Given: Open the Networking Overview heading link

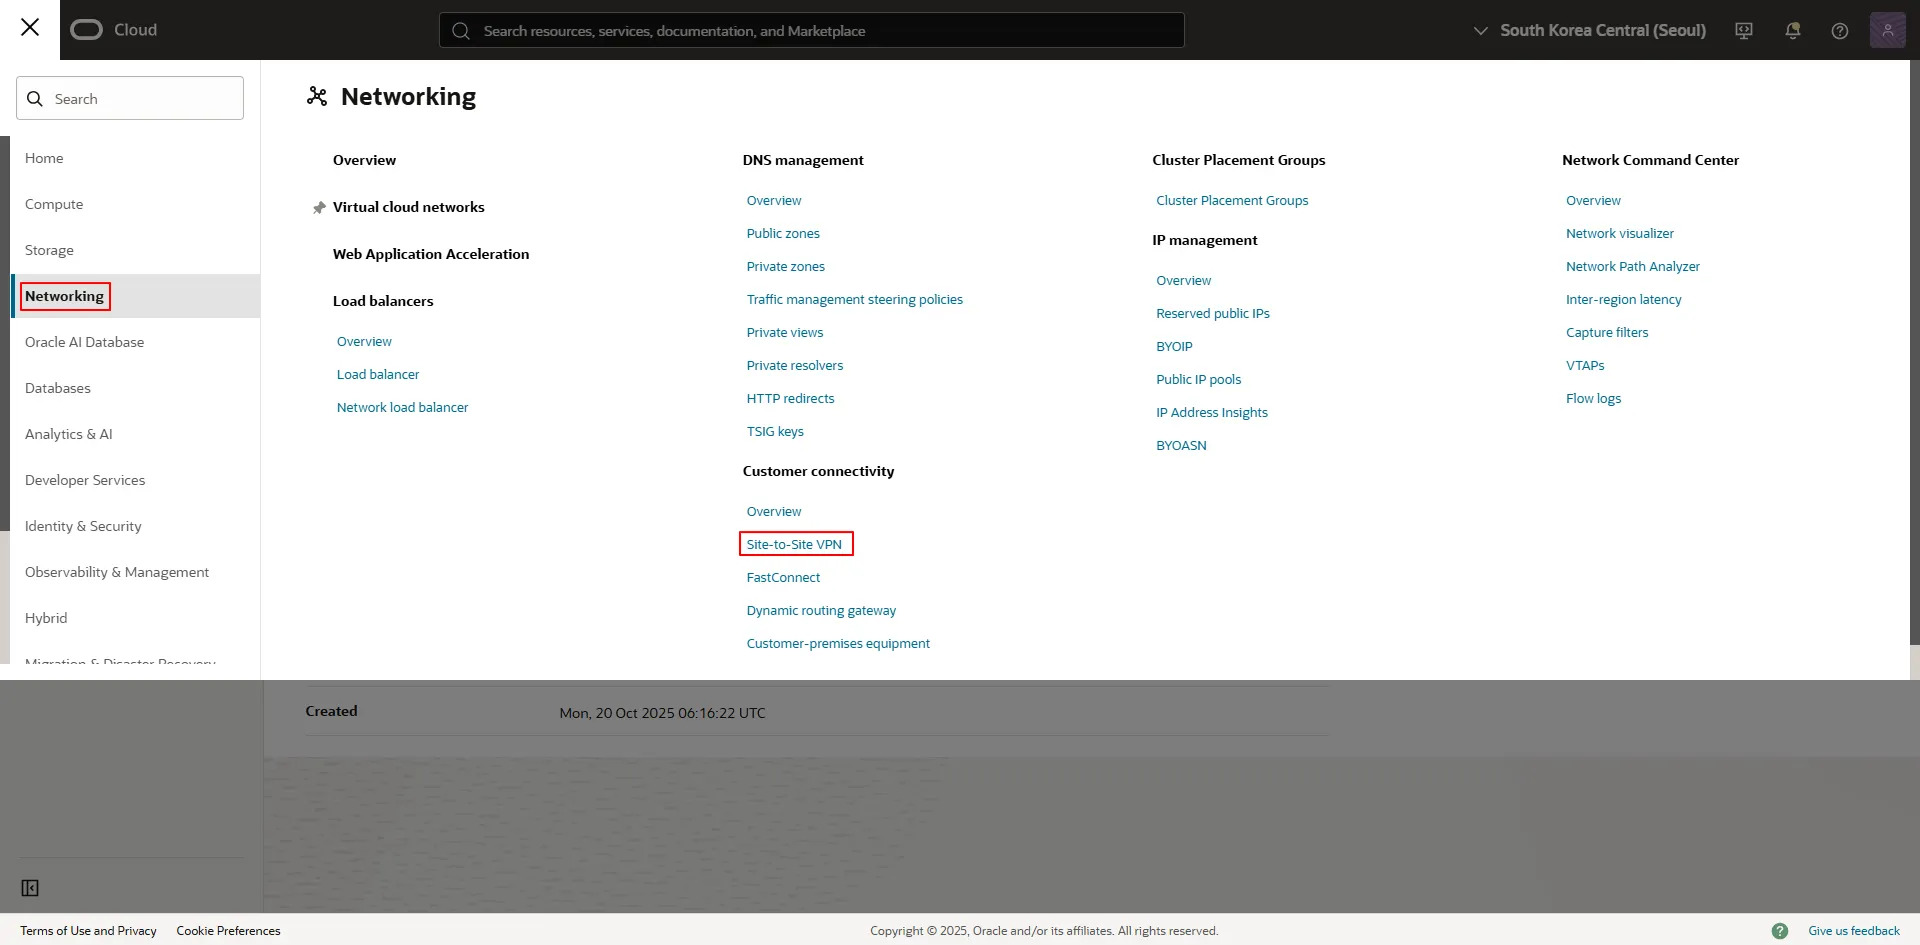Looking at the screenshot, I should (x=364, y=160).
